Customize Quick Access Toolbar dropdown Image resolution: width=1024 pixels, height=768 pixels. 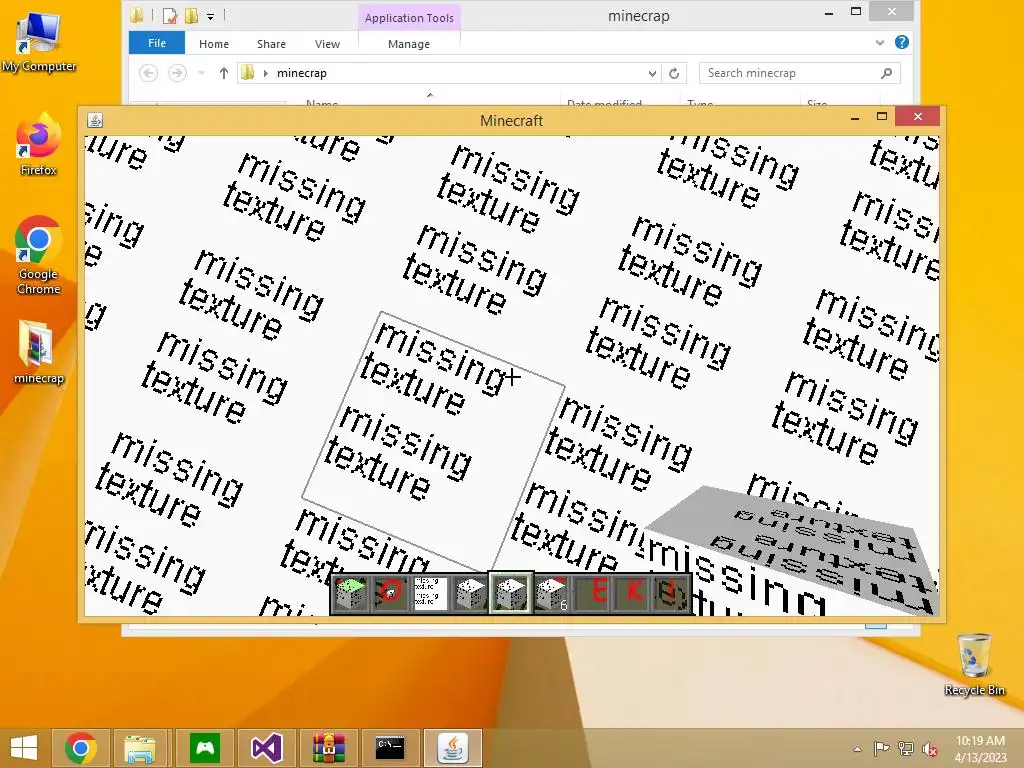pos(210,16)
